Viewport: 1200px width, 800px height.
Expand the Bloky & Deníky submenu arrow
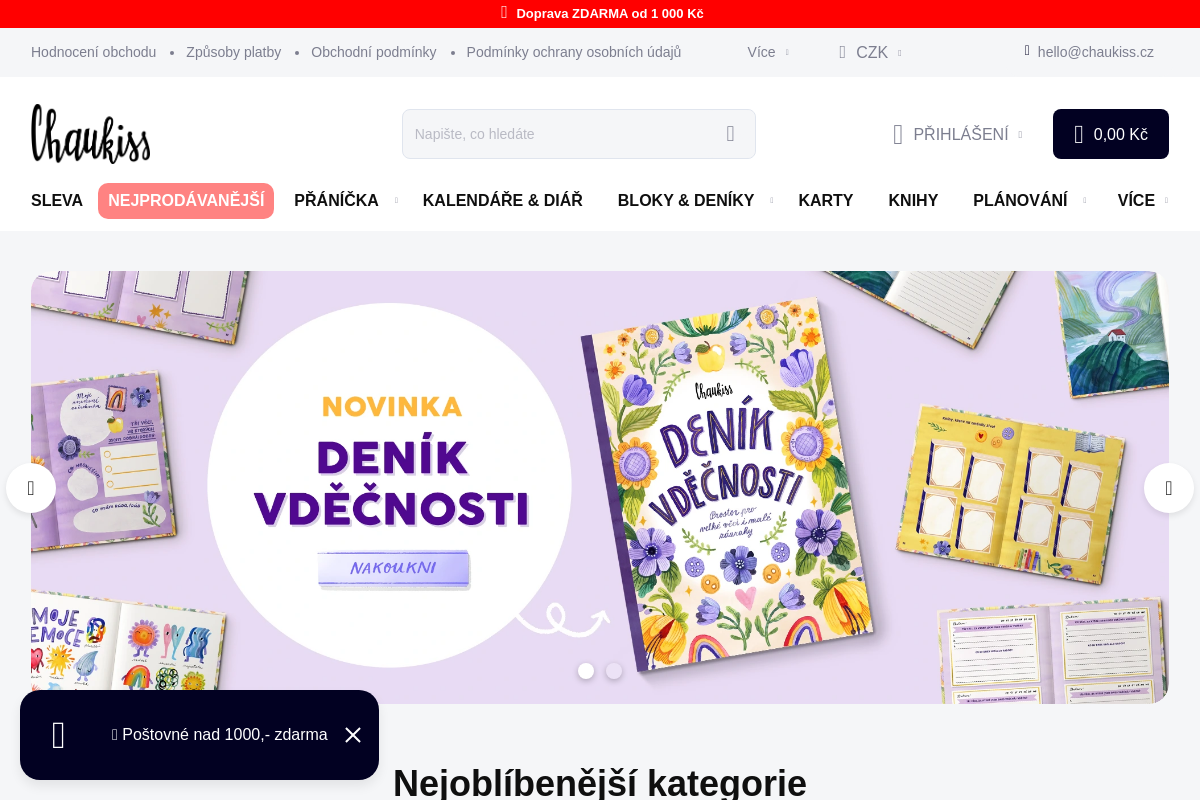point(772,201)
